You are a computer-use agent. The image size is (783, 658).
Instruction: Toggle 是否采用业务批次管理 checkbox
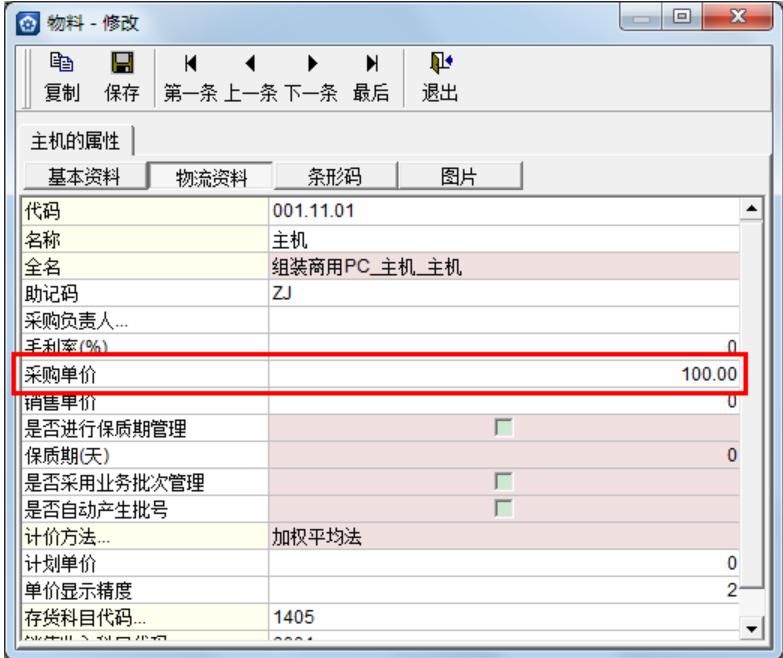click(503, 481)
